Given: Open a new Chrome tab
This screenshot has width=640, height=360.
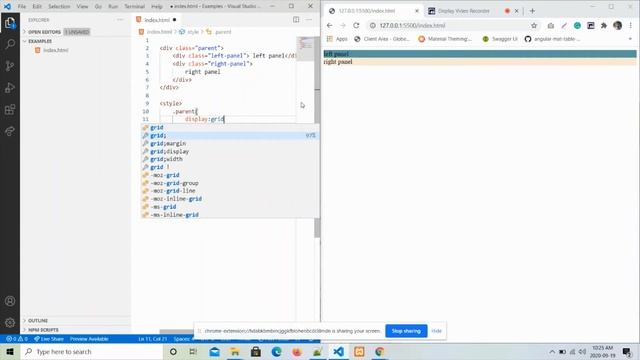Looking at the screenshot, I should coord(532,11).
